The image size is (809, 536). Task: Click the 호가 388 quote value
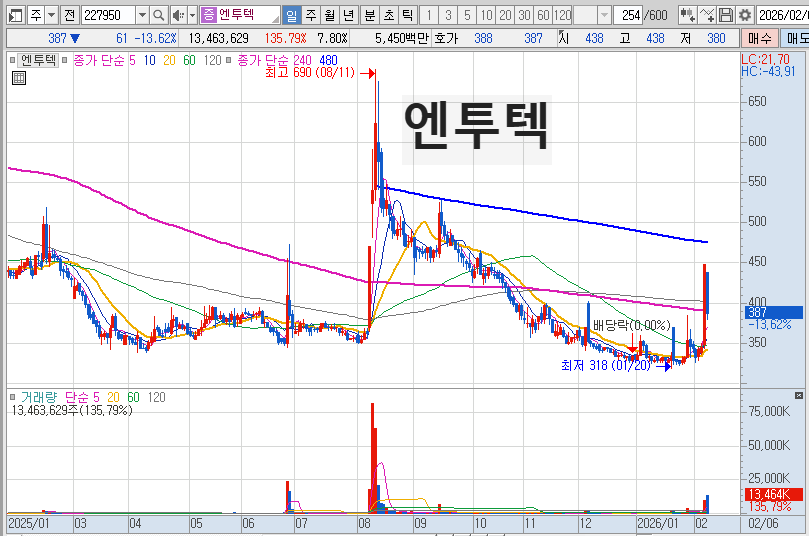pyautogui.click(x=483, y=38)
